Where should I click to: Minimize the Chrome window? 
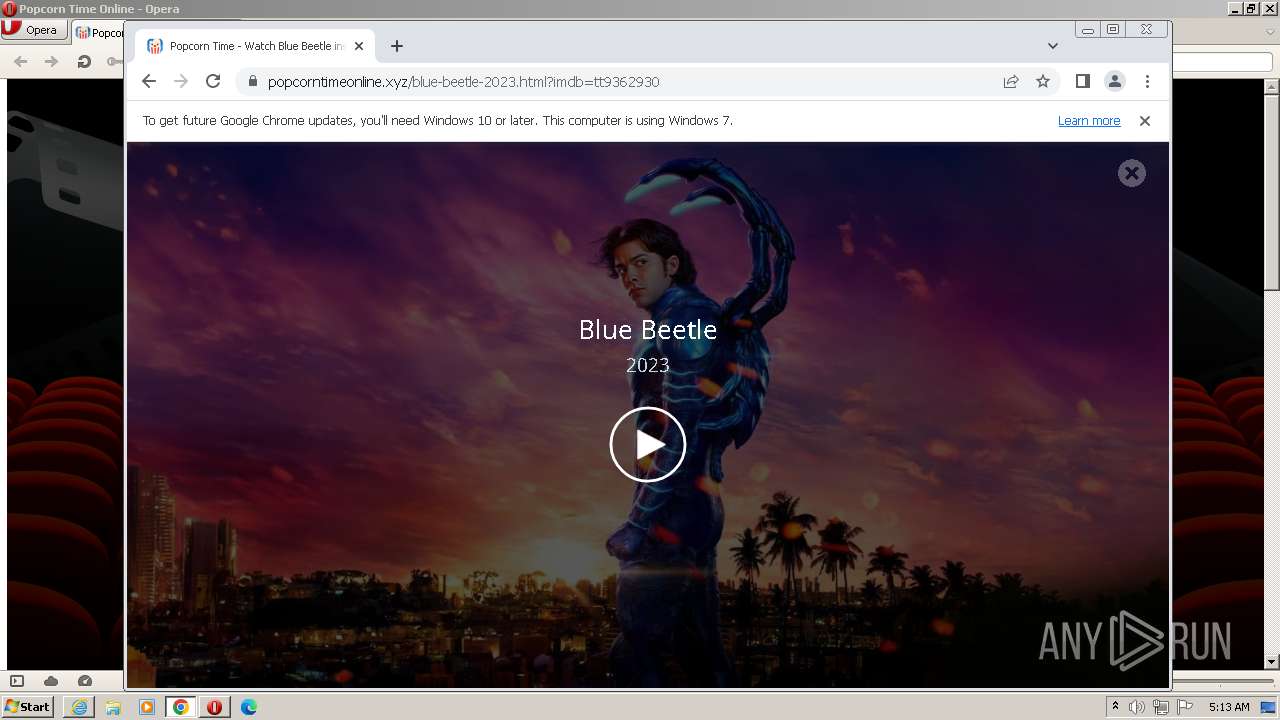(x=1088, y=30)
